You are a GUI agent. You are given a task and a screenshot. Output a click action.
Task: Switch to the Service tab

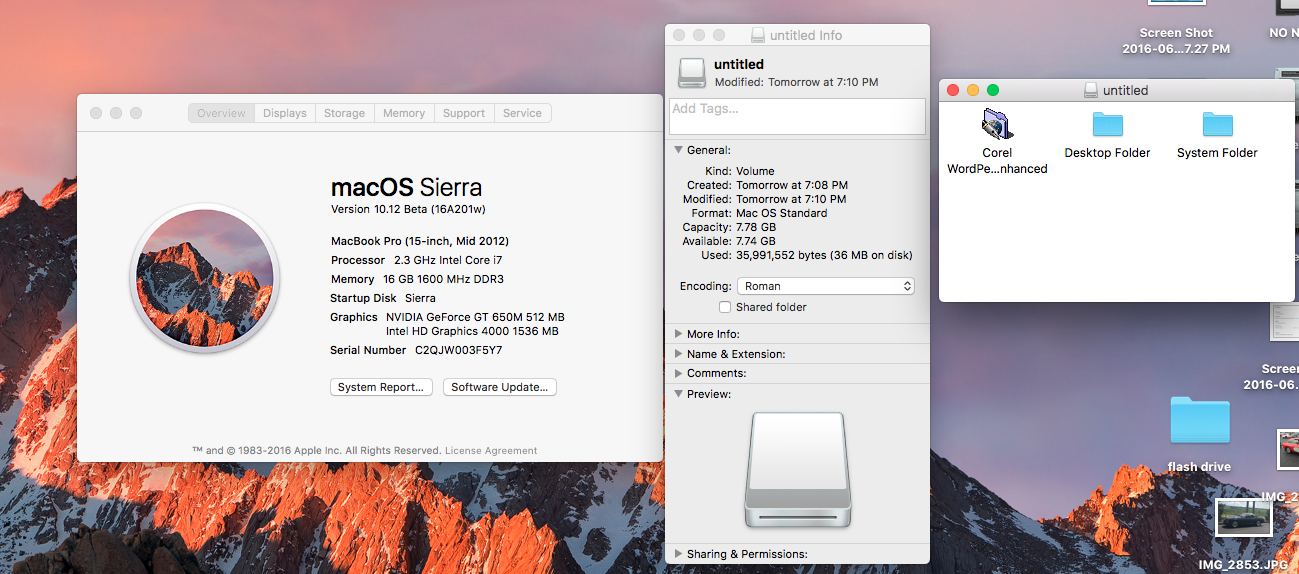coord(522,113)
